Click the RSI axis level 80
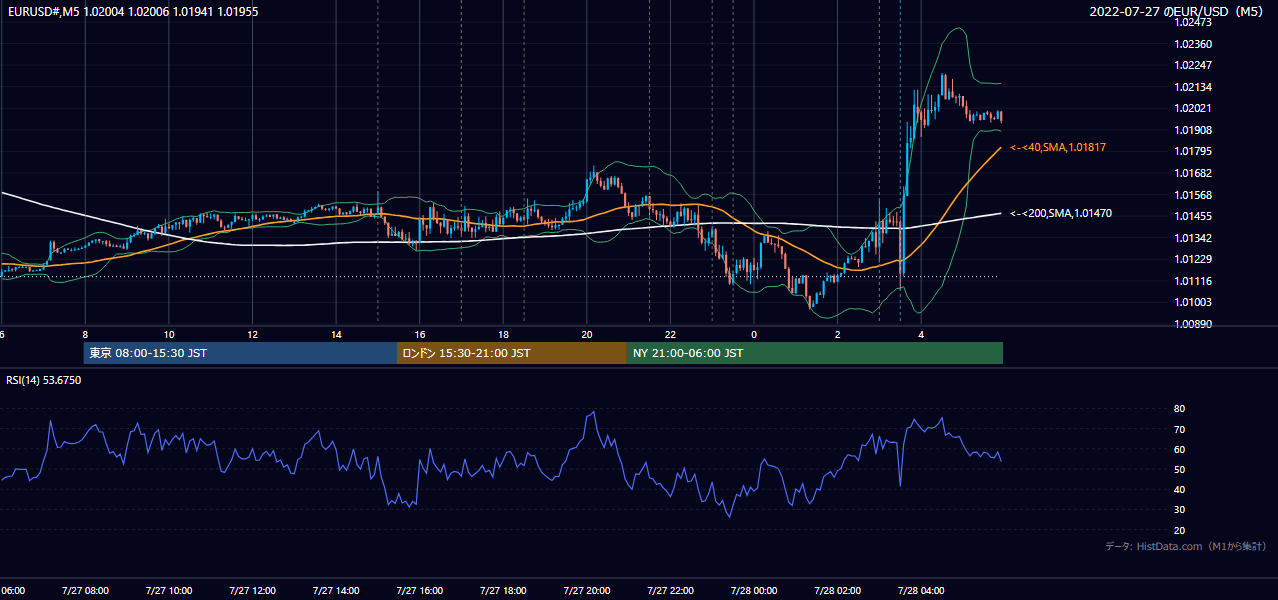 tap(1180, 409)
